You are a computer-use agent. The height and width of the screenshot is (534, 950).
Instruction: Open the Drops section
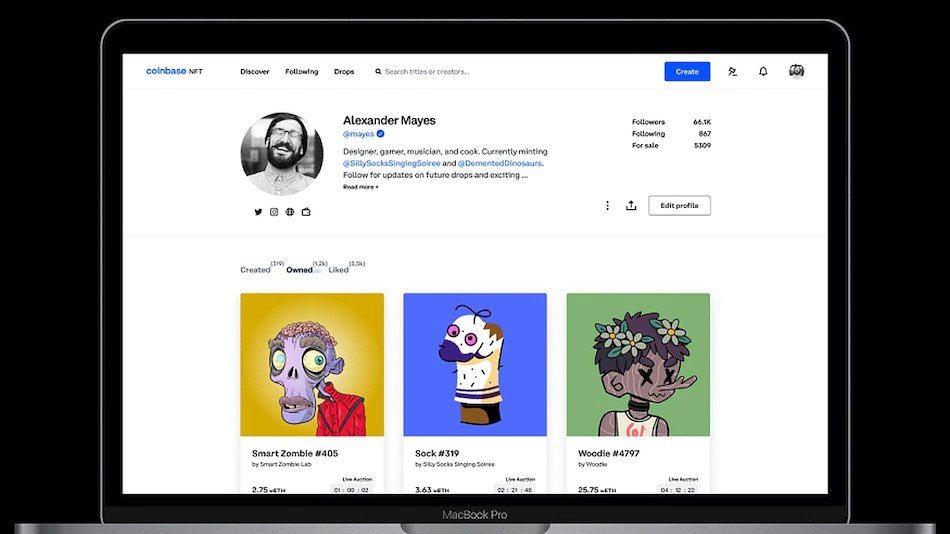[x=344, y=72]
